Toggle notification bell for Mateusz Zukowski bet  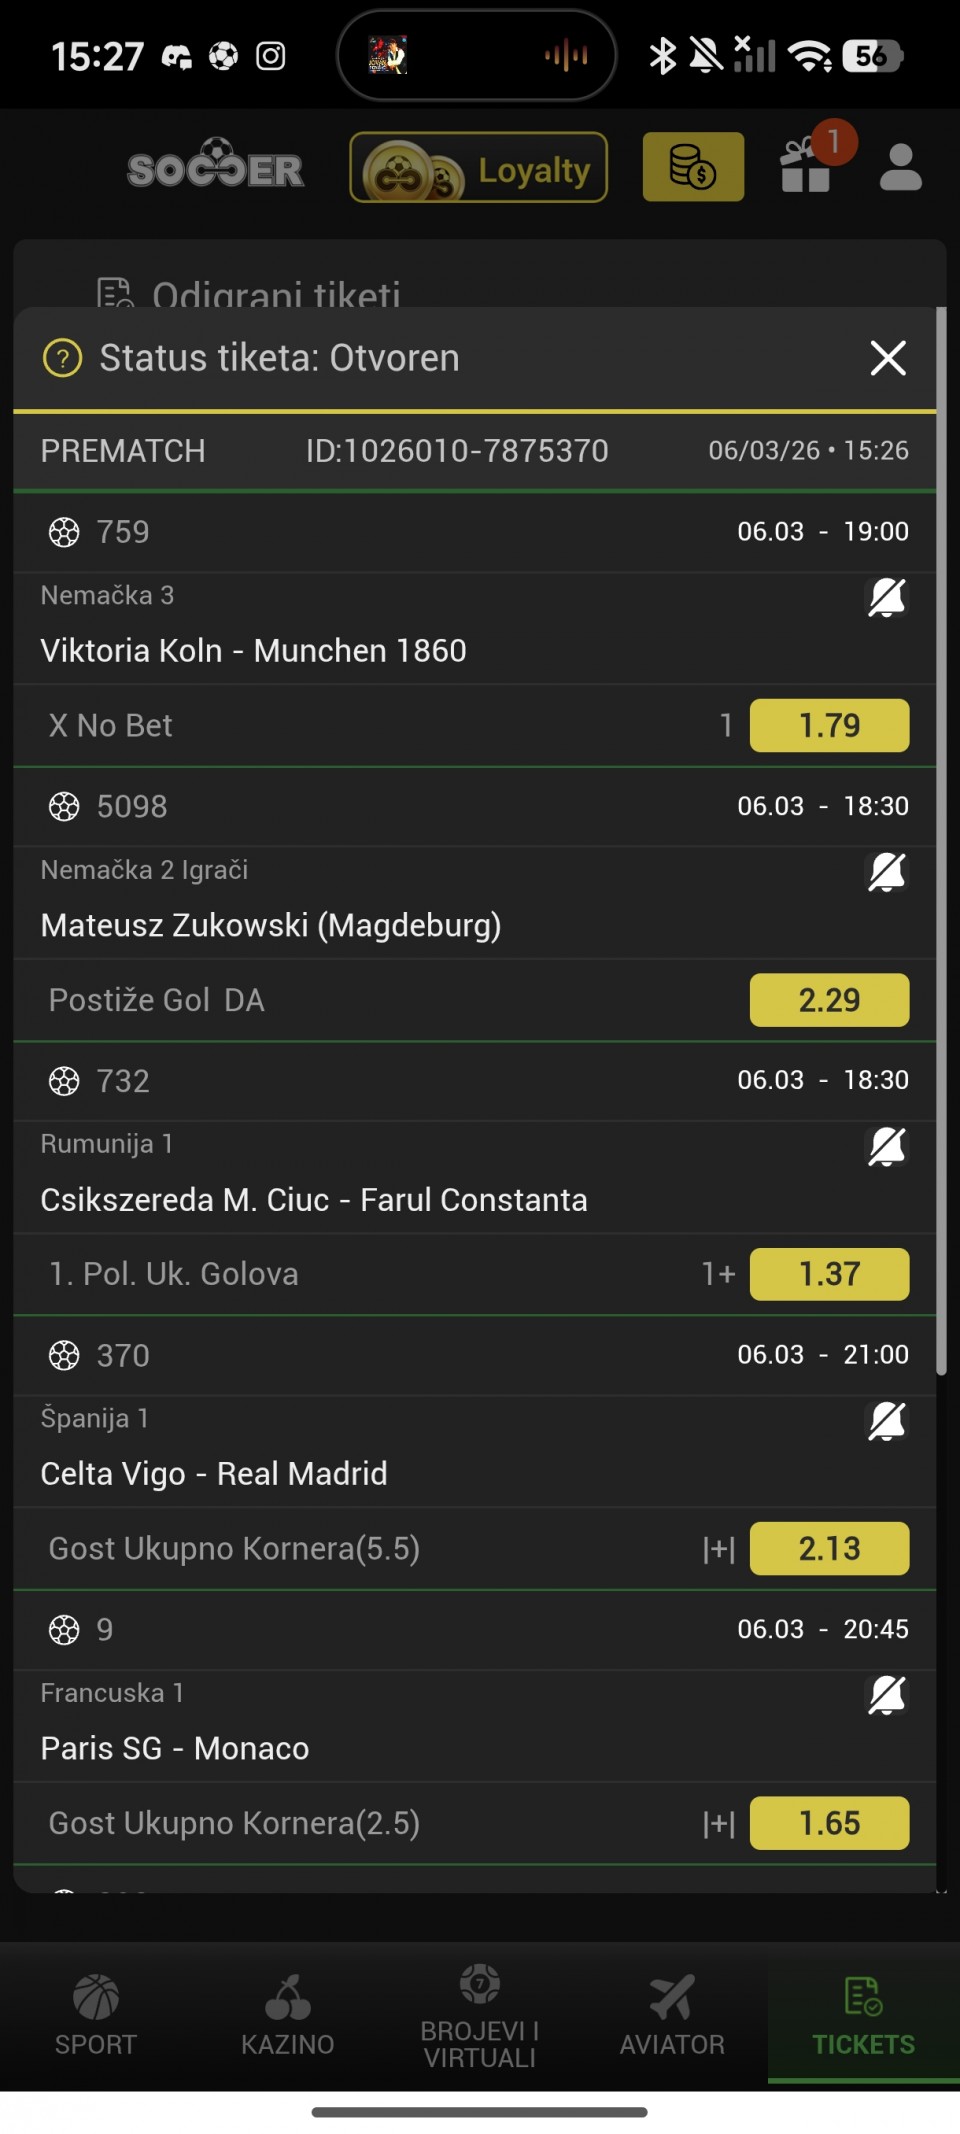[x=886, y=872]
